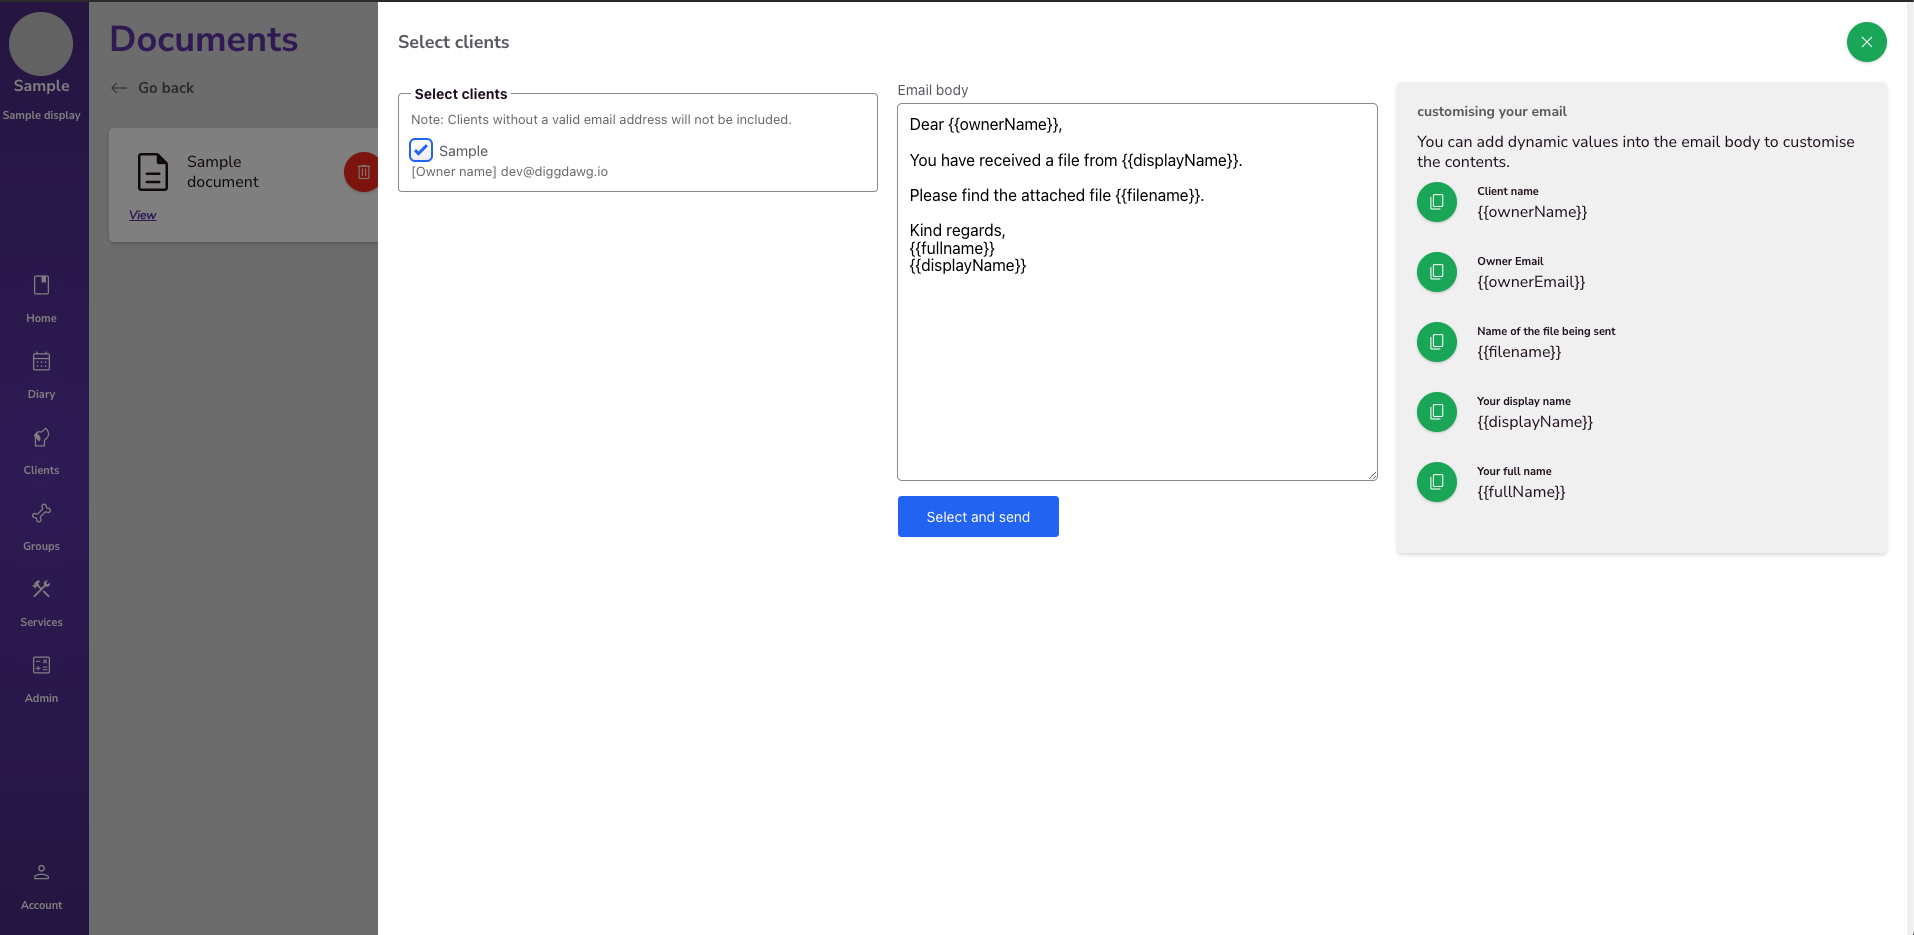Click the Sample client name label
Viewport: 1914px width, 935px height.
(463, 151)
